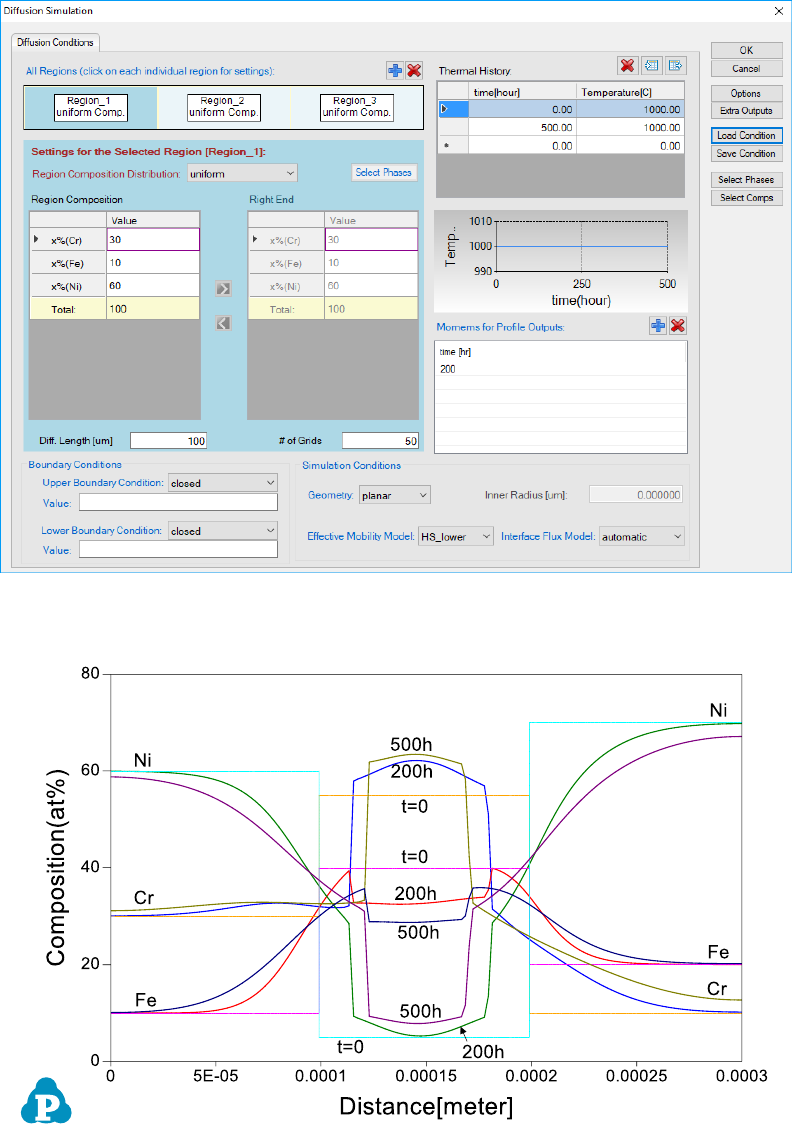
Task: Open Lower Boundary Condition dropdown
Action: point(222,531)
